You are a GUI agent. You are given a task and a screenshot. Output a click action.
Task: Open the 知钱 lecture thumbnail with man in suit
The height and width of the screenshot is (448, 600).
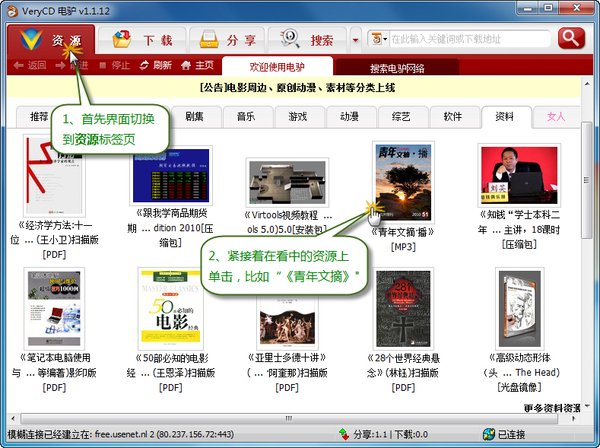pos(519,175)
